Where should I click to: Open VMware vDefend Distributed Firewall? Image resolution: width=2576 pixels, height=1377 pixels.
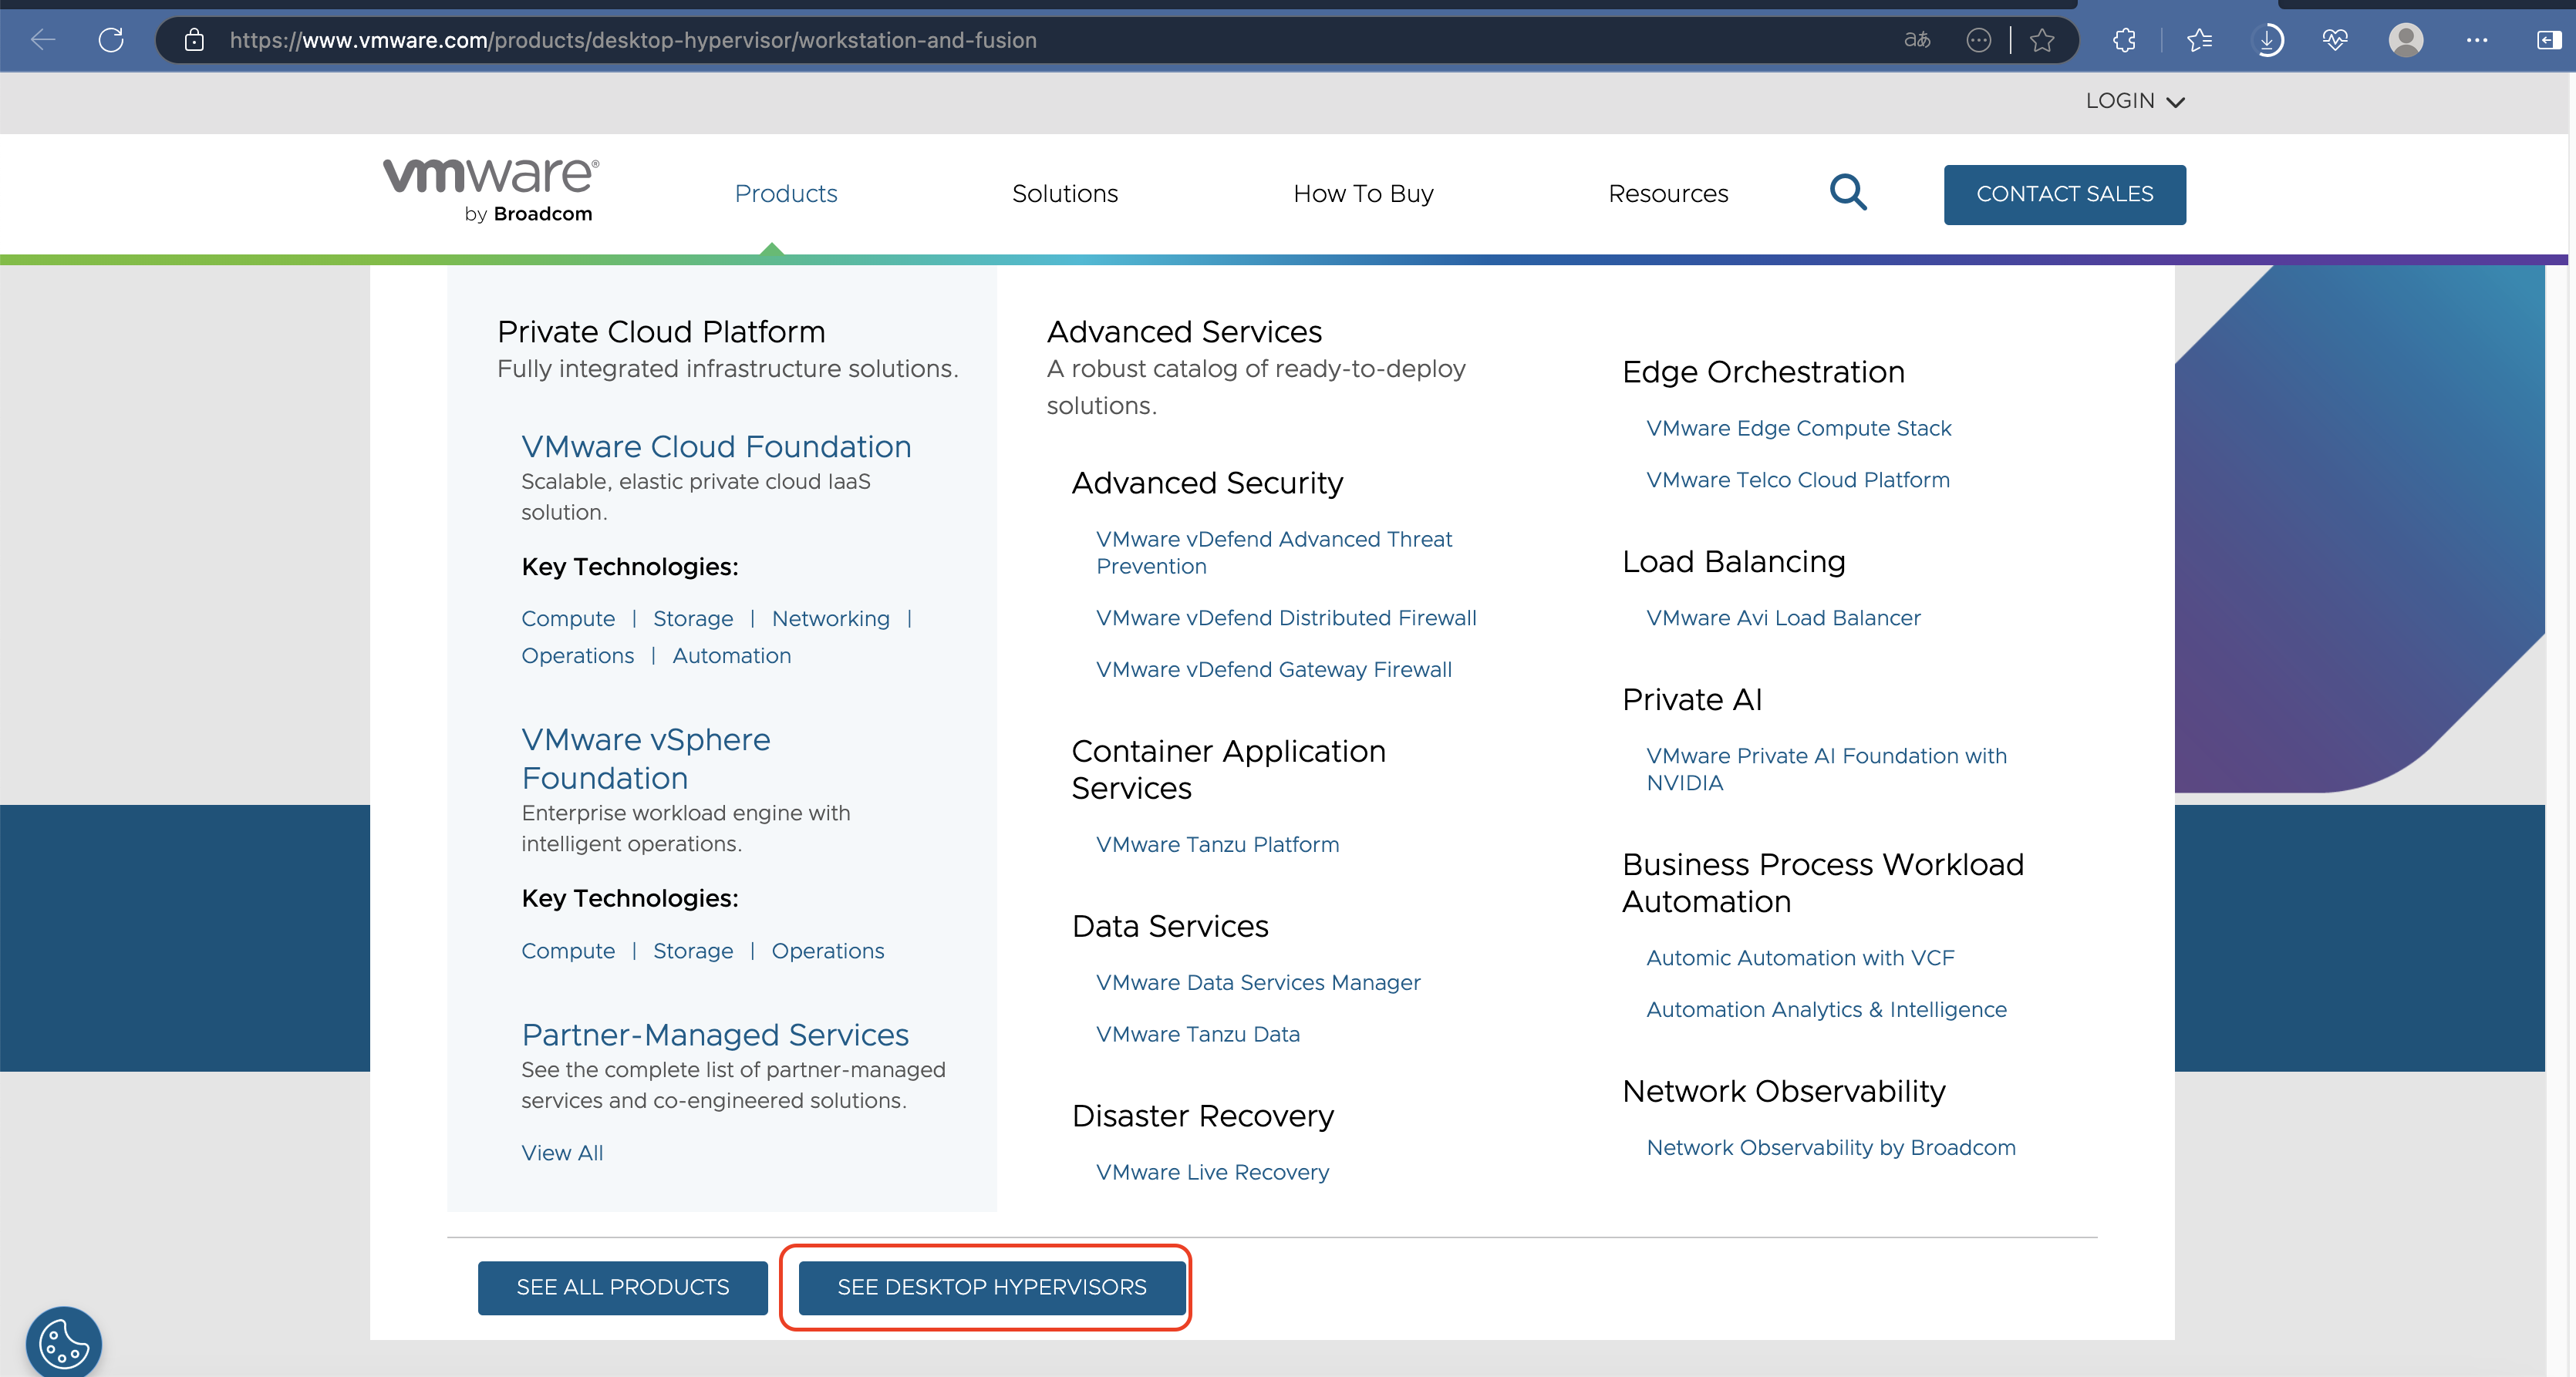pos(1286,617)
